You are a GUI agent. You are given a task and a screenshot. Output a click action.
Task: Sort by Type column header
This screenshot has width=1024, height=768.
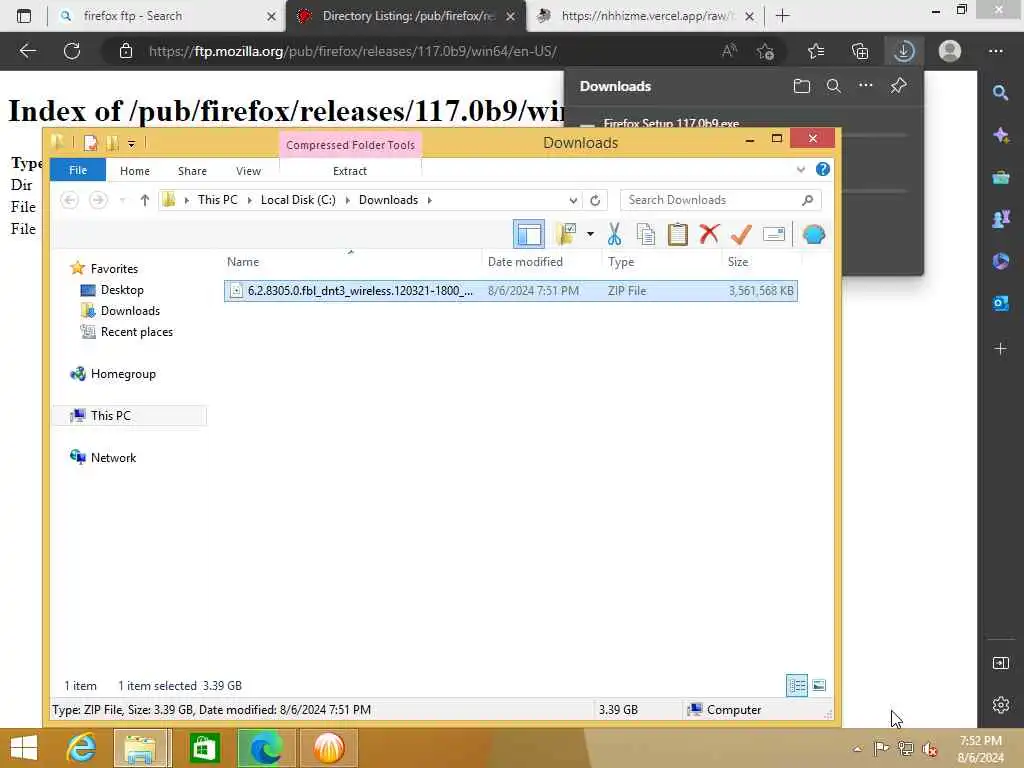click(620, 261)
